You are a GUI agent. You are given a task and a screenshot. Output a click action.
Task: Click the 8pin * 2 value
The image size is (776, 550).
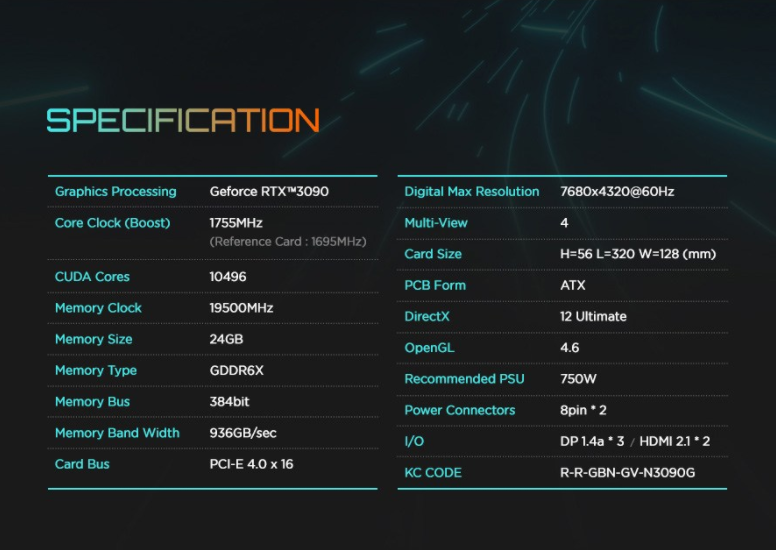[583, 410]
